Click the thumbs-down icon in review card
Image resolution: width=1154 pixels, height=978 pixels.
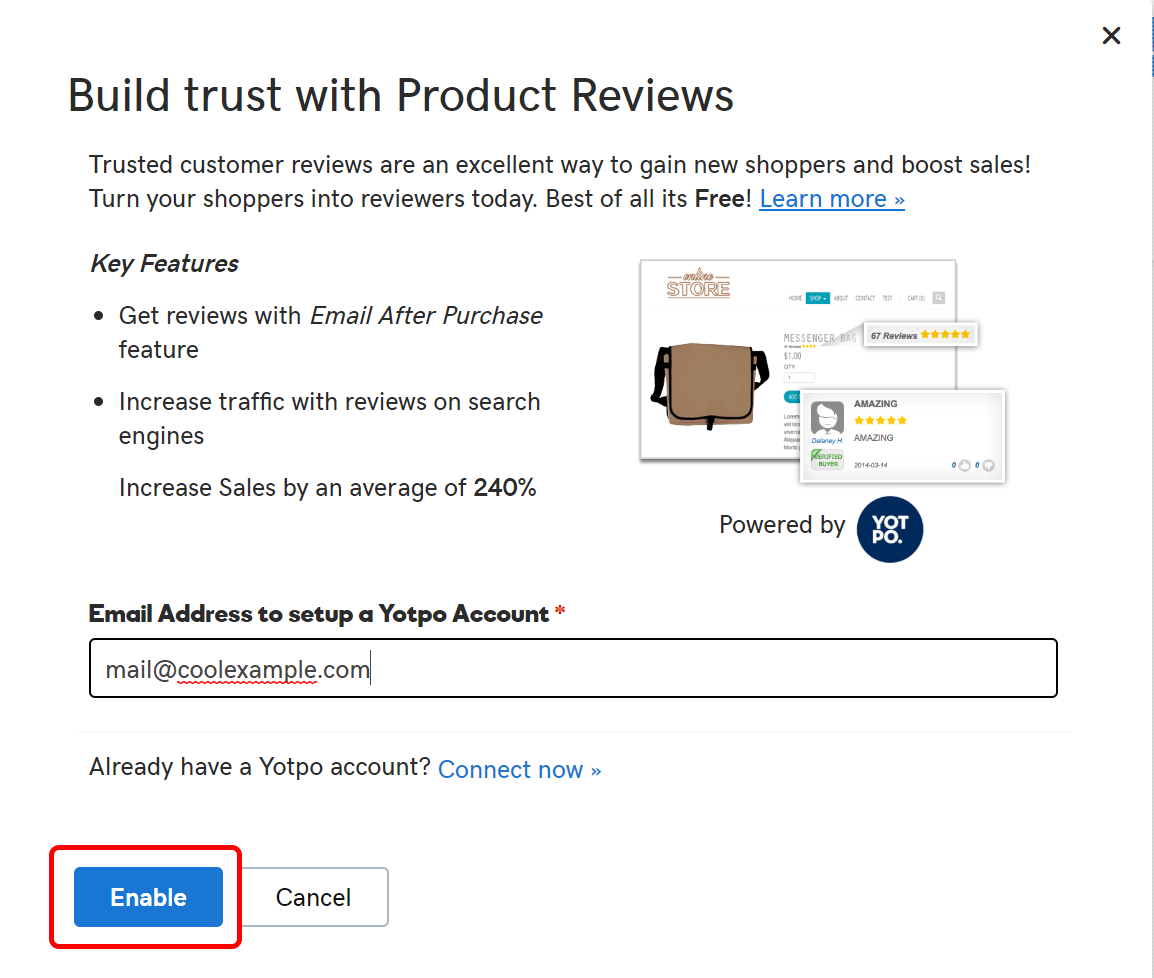click(x=988, y=465)
